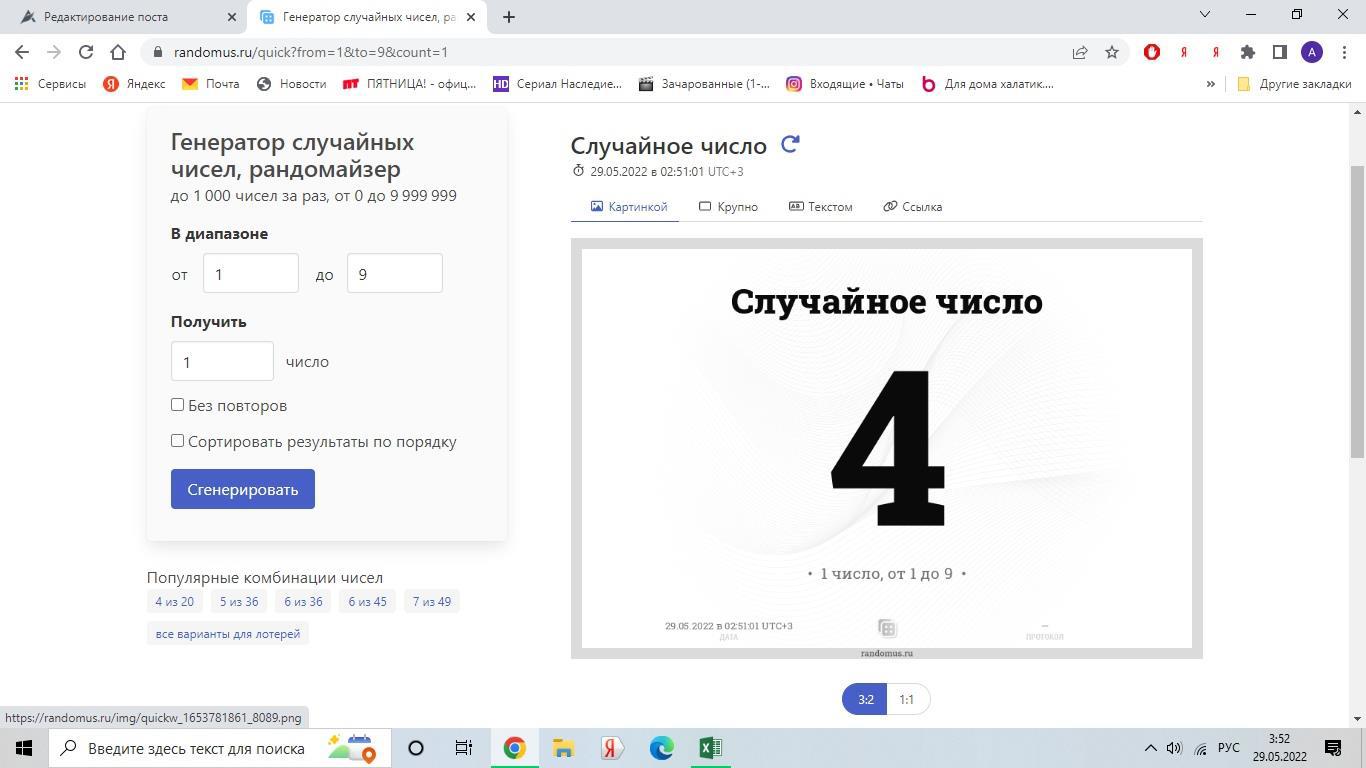Open the Chrome home page button

click(x=118, y=52)
